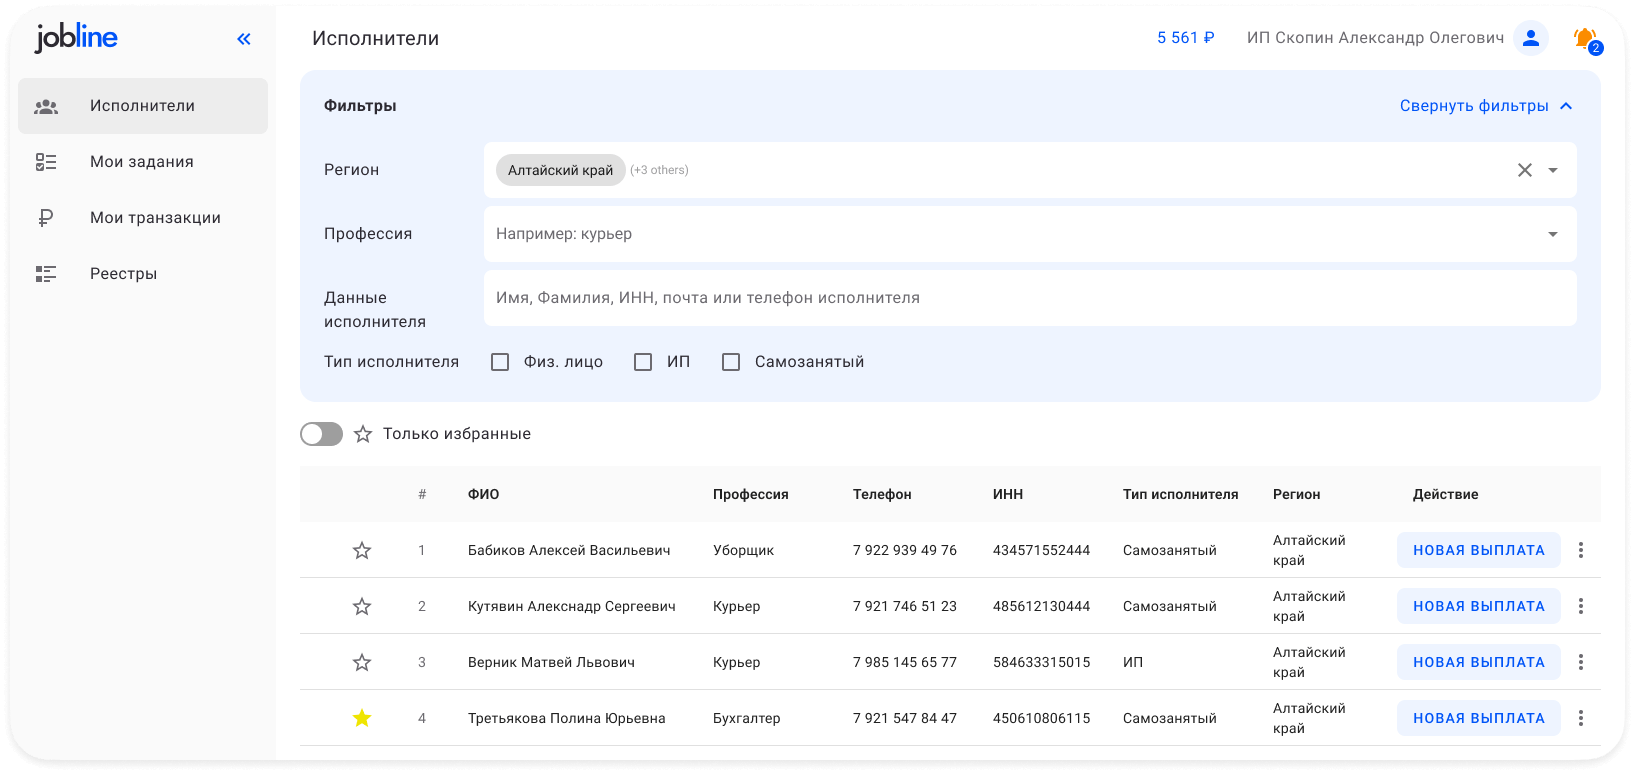Click the Реестры list icon
Screen dimensions: 1635x774
pyautogui.click(x=46, y=274)
